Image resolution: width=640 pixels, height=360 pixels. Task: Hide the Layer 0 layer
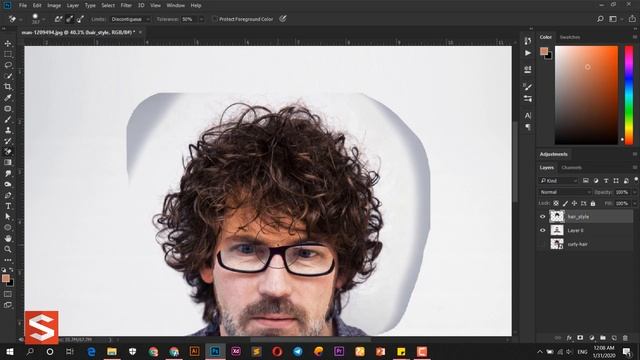(x=542, y=230)
